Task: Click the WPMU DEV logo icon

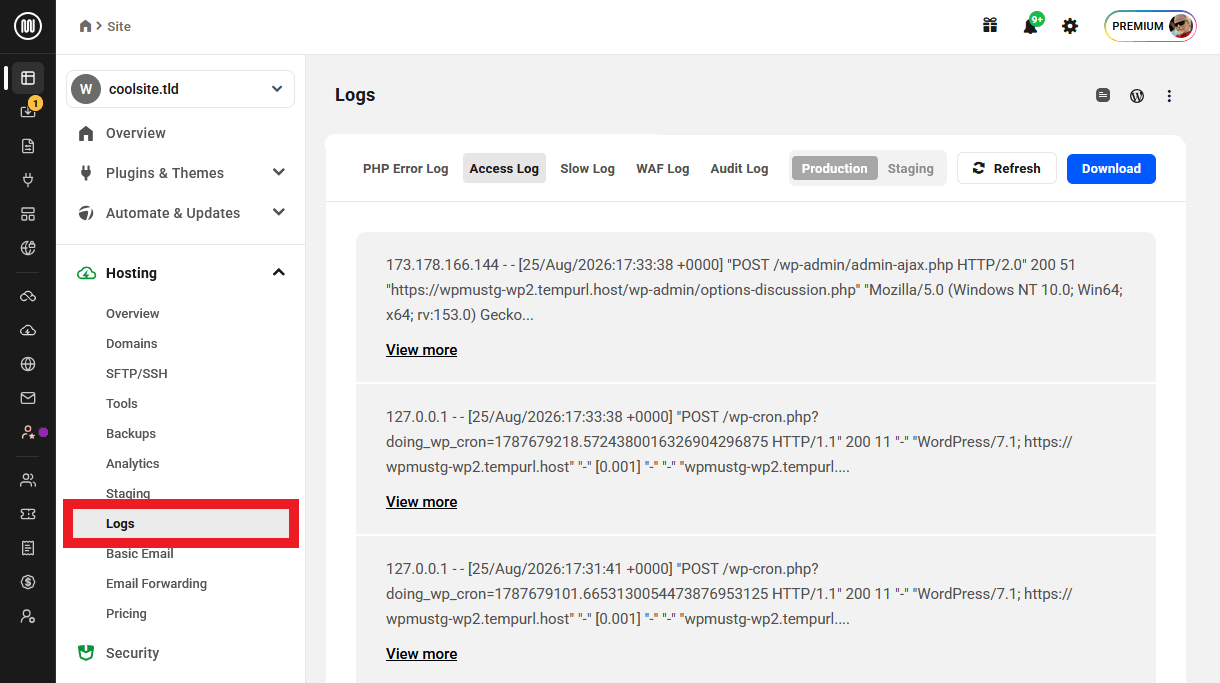Action: tap(28, 27)
